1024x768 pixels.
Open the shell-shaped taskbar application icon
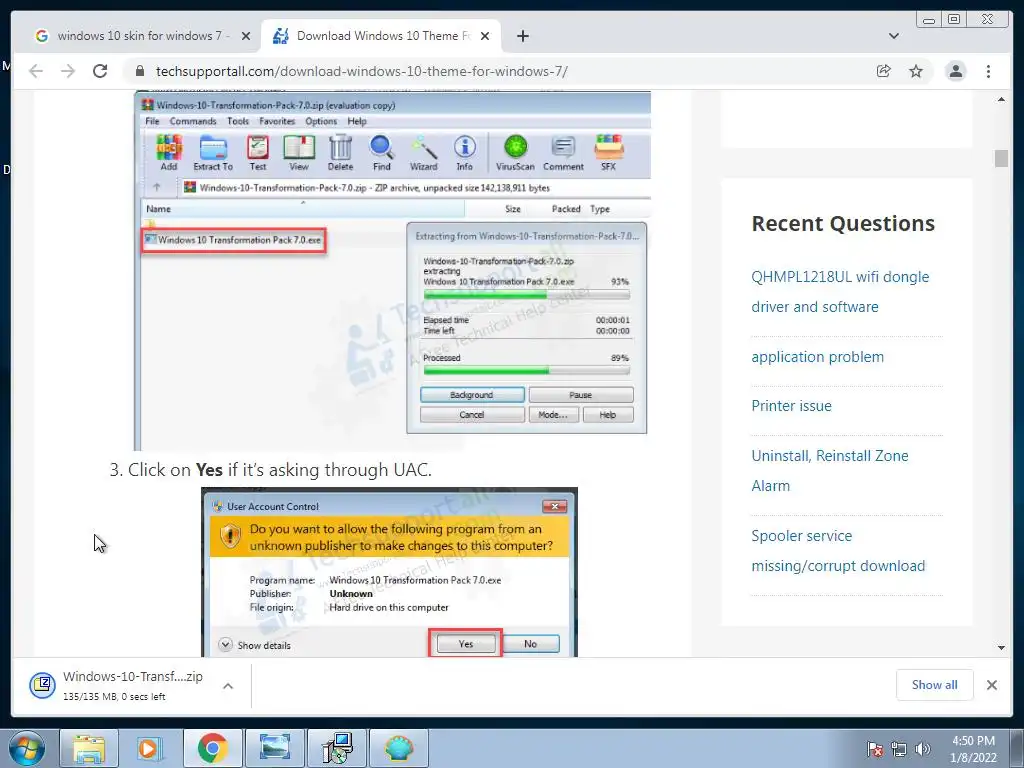tap(399, 748)
